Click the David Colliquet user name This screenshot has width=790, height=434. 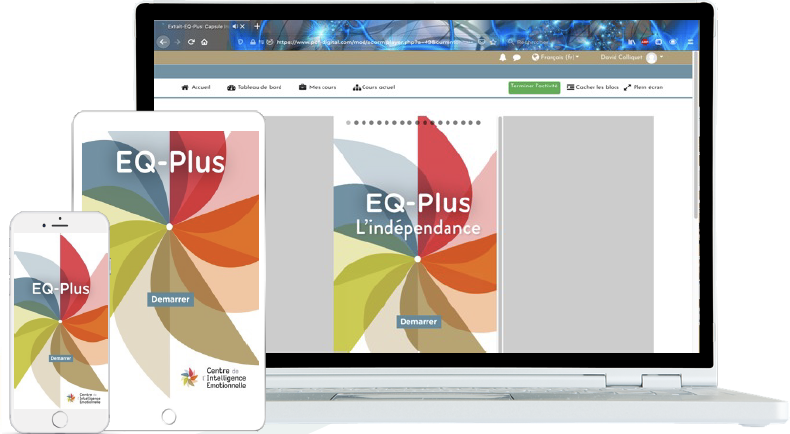pos(621,57)
